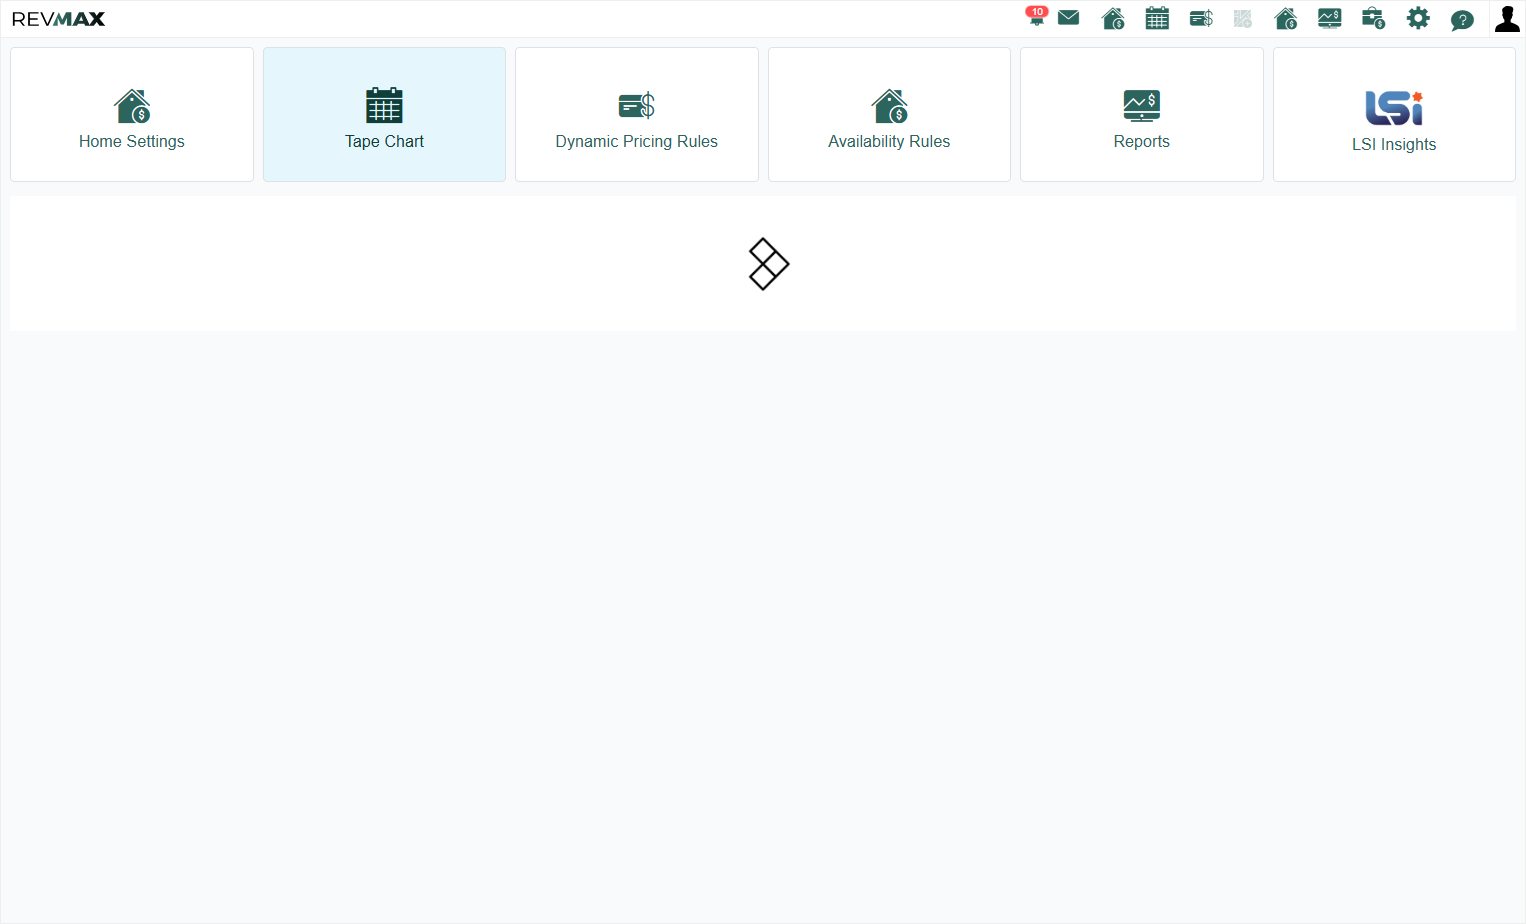Open the Availability Rules card

[x=889, y=114]
